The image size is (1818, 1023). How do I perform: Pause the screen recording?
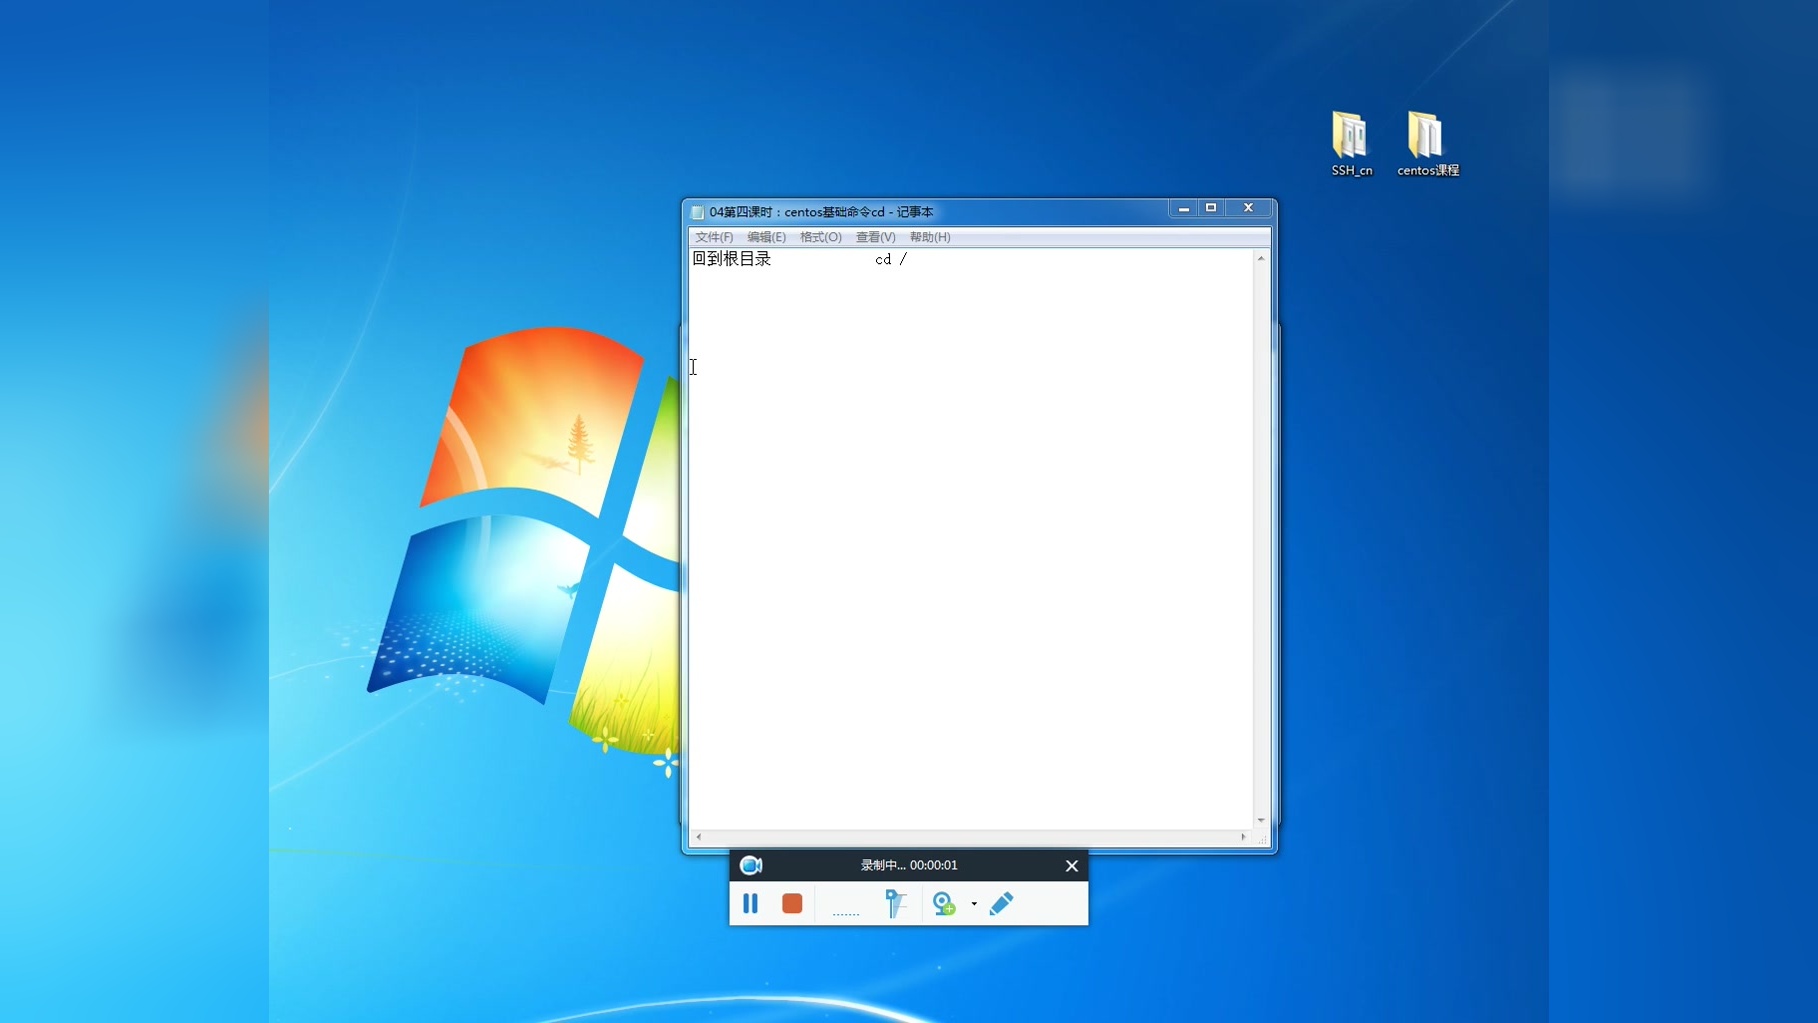click(x=750, y=904)
